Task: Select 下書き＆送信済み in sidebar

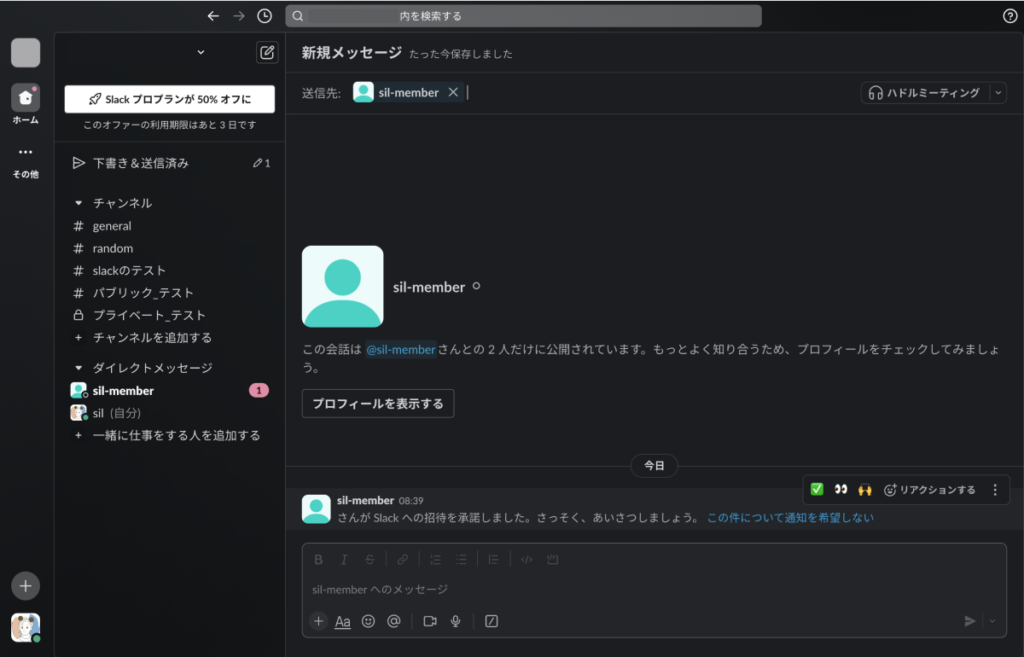Action: tap(140, 163)
